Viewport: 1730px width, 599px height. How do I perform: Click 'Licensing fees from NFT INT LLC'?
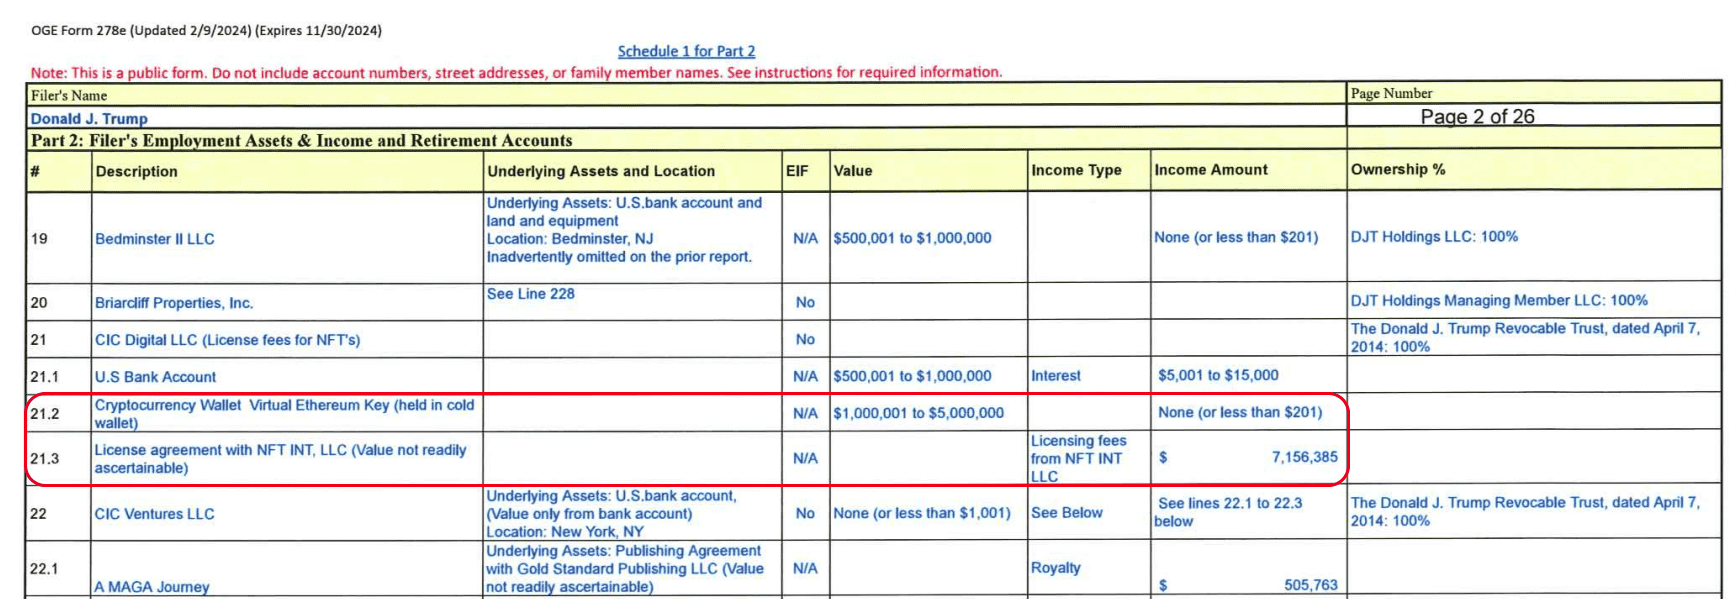coord(1079,459)
